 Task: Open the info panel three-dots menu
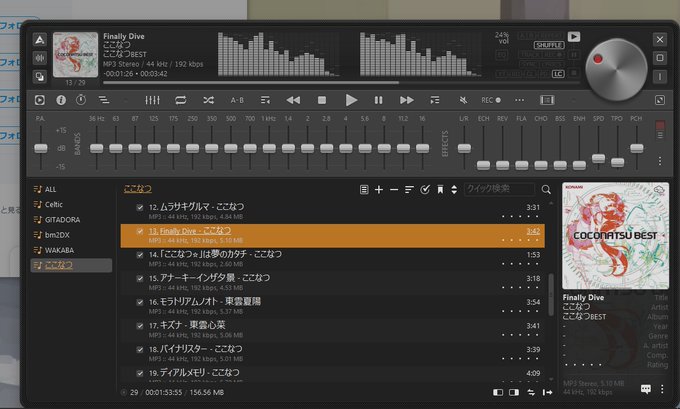coord(662,389)
